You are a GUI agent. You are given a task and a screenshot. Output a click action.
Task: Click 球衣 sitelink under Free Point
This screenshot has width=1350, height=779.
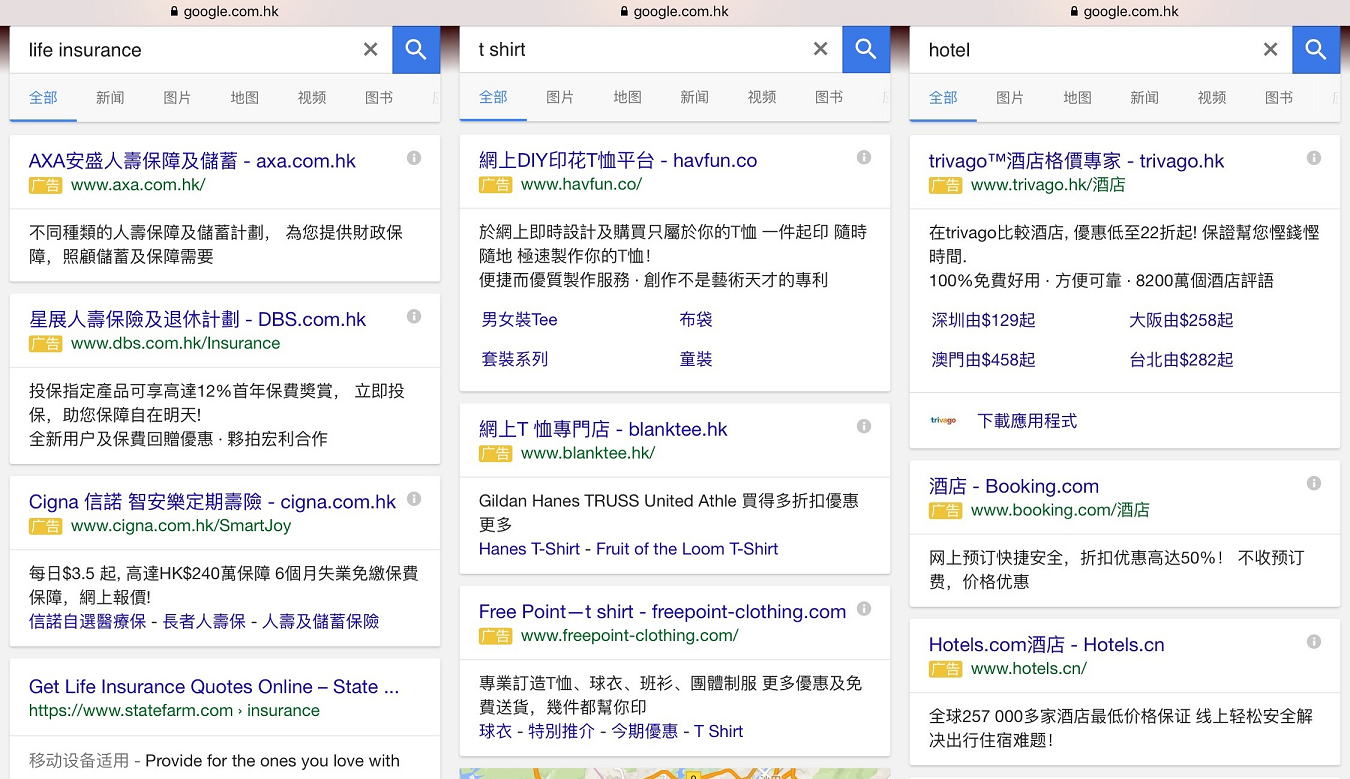(495, 732)
